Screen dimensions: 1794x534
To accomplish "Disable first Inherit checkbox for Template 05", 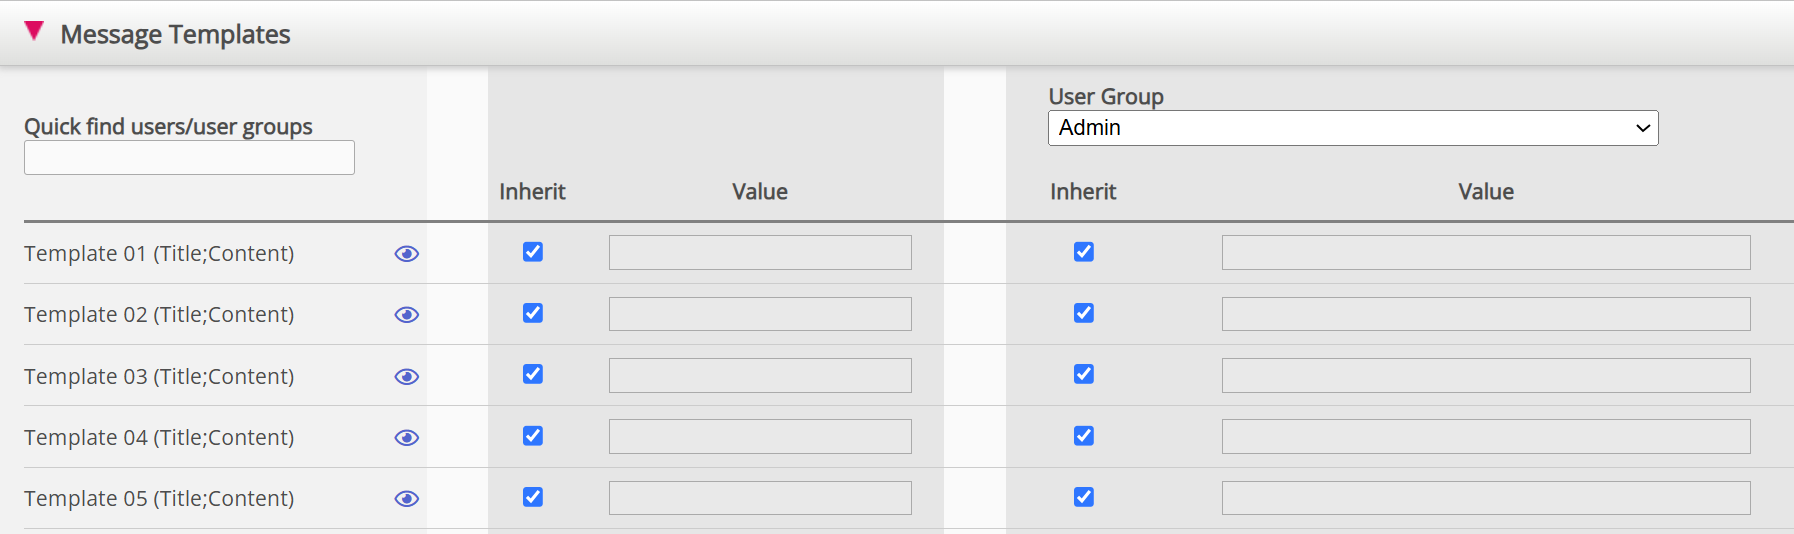I will [533, 497].
